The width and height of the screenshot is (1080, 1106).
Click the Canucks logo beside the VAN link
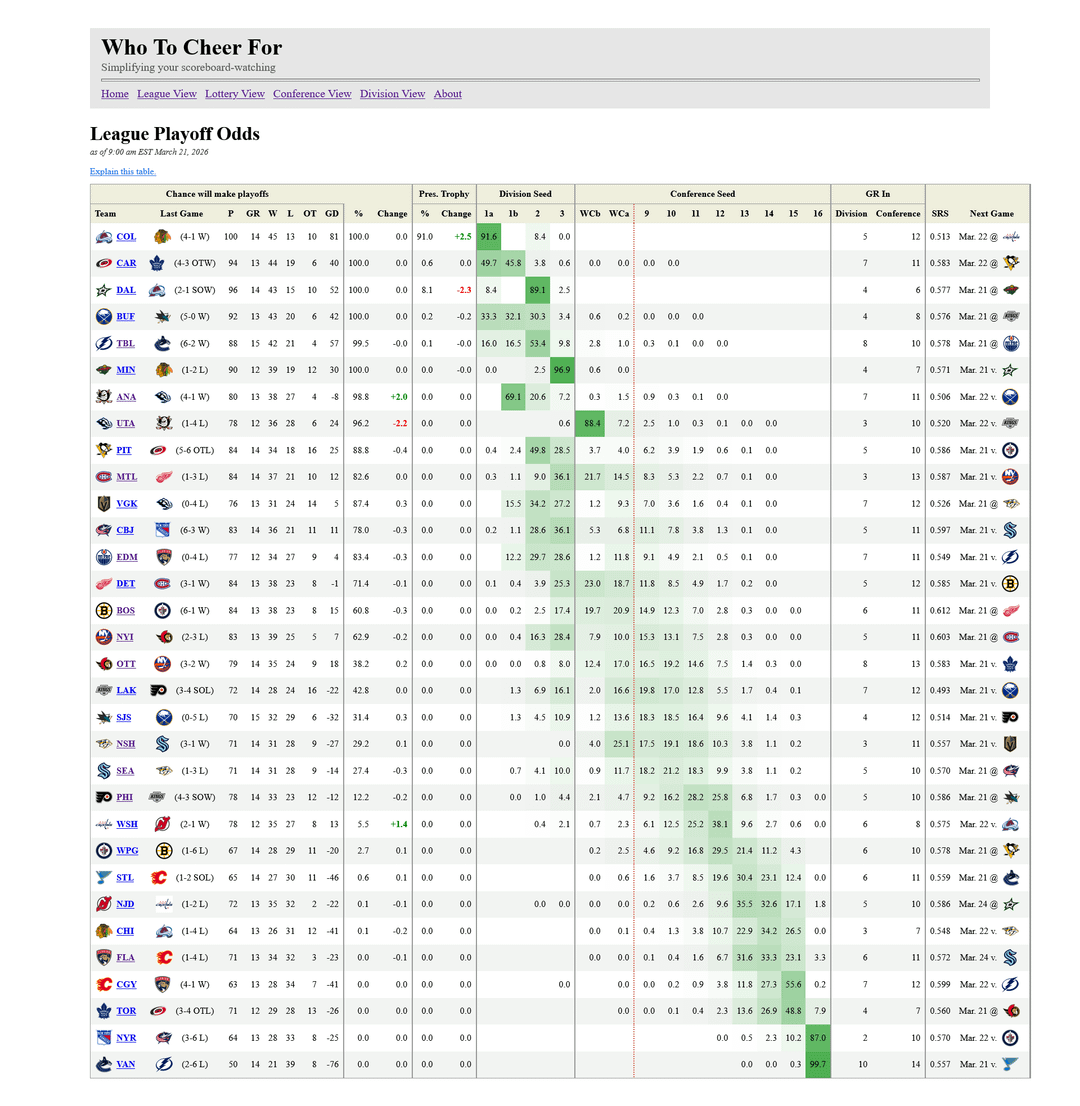[103, 1064]
